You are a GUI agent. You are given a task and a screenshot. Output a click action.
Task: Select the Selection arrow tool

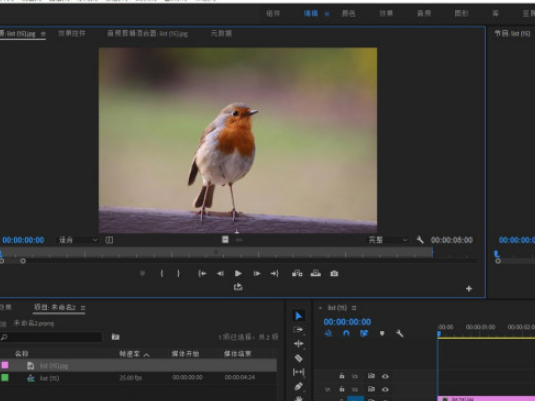(299, 316)
